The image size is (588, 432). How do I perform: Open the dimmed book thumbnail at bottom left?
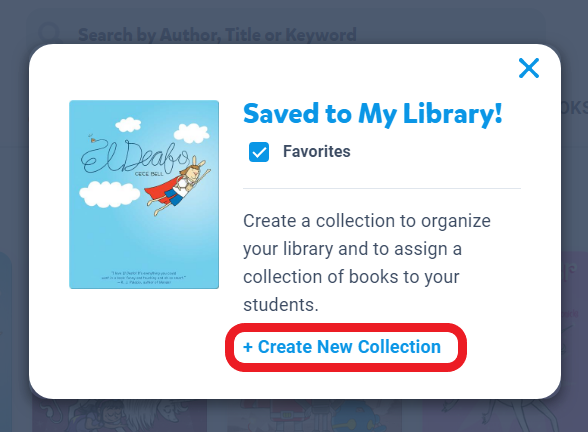(119, 416)
